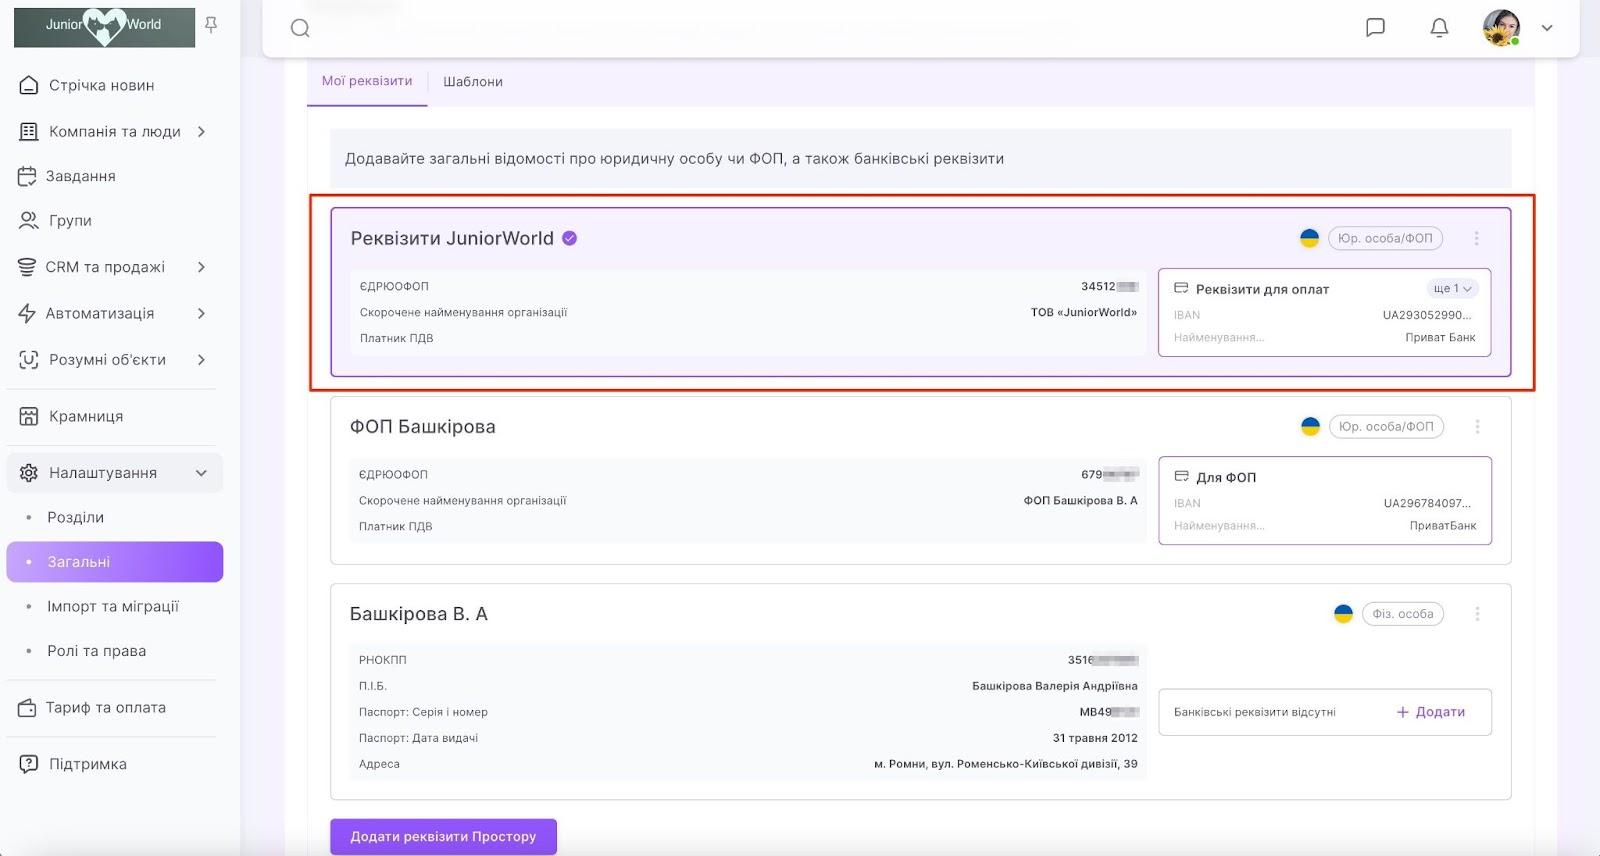This screenshot has height=856, width=1600.
Task: Click the user avatar photo
Action: coord(1501,28)
